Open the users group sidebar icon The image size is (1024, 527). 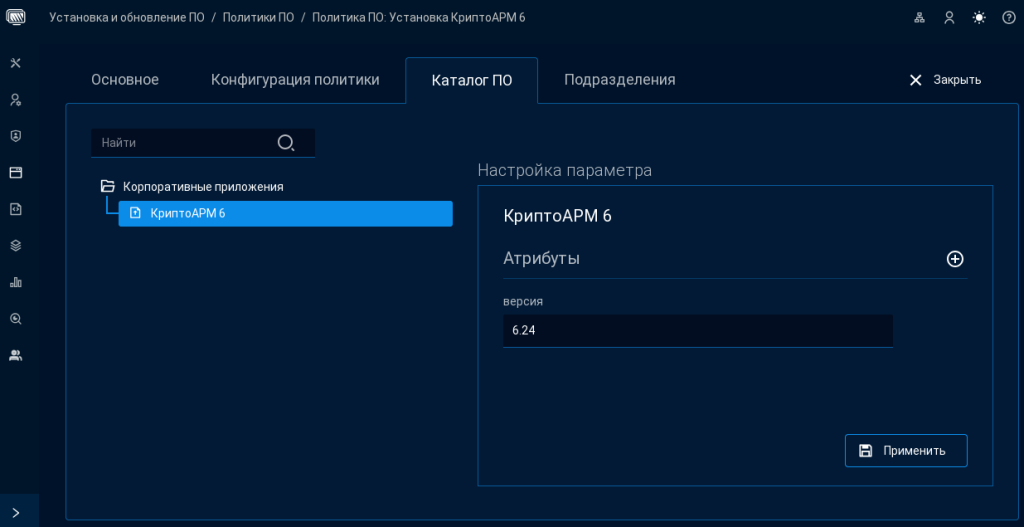click(x=15, y=355)
